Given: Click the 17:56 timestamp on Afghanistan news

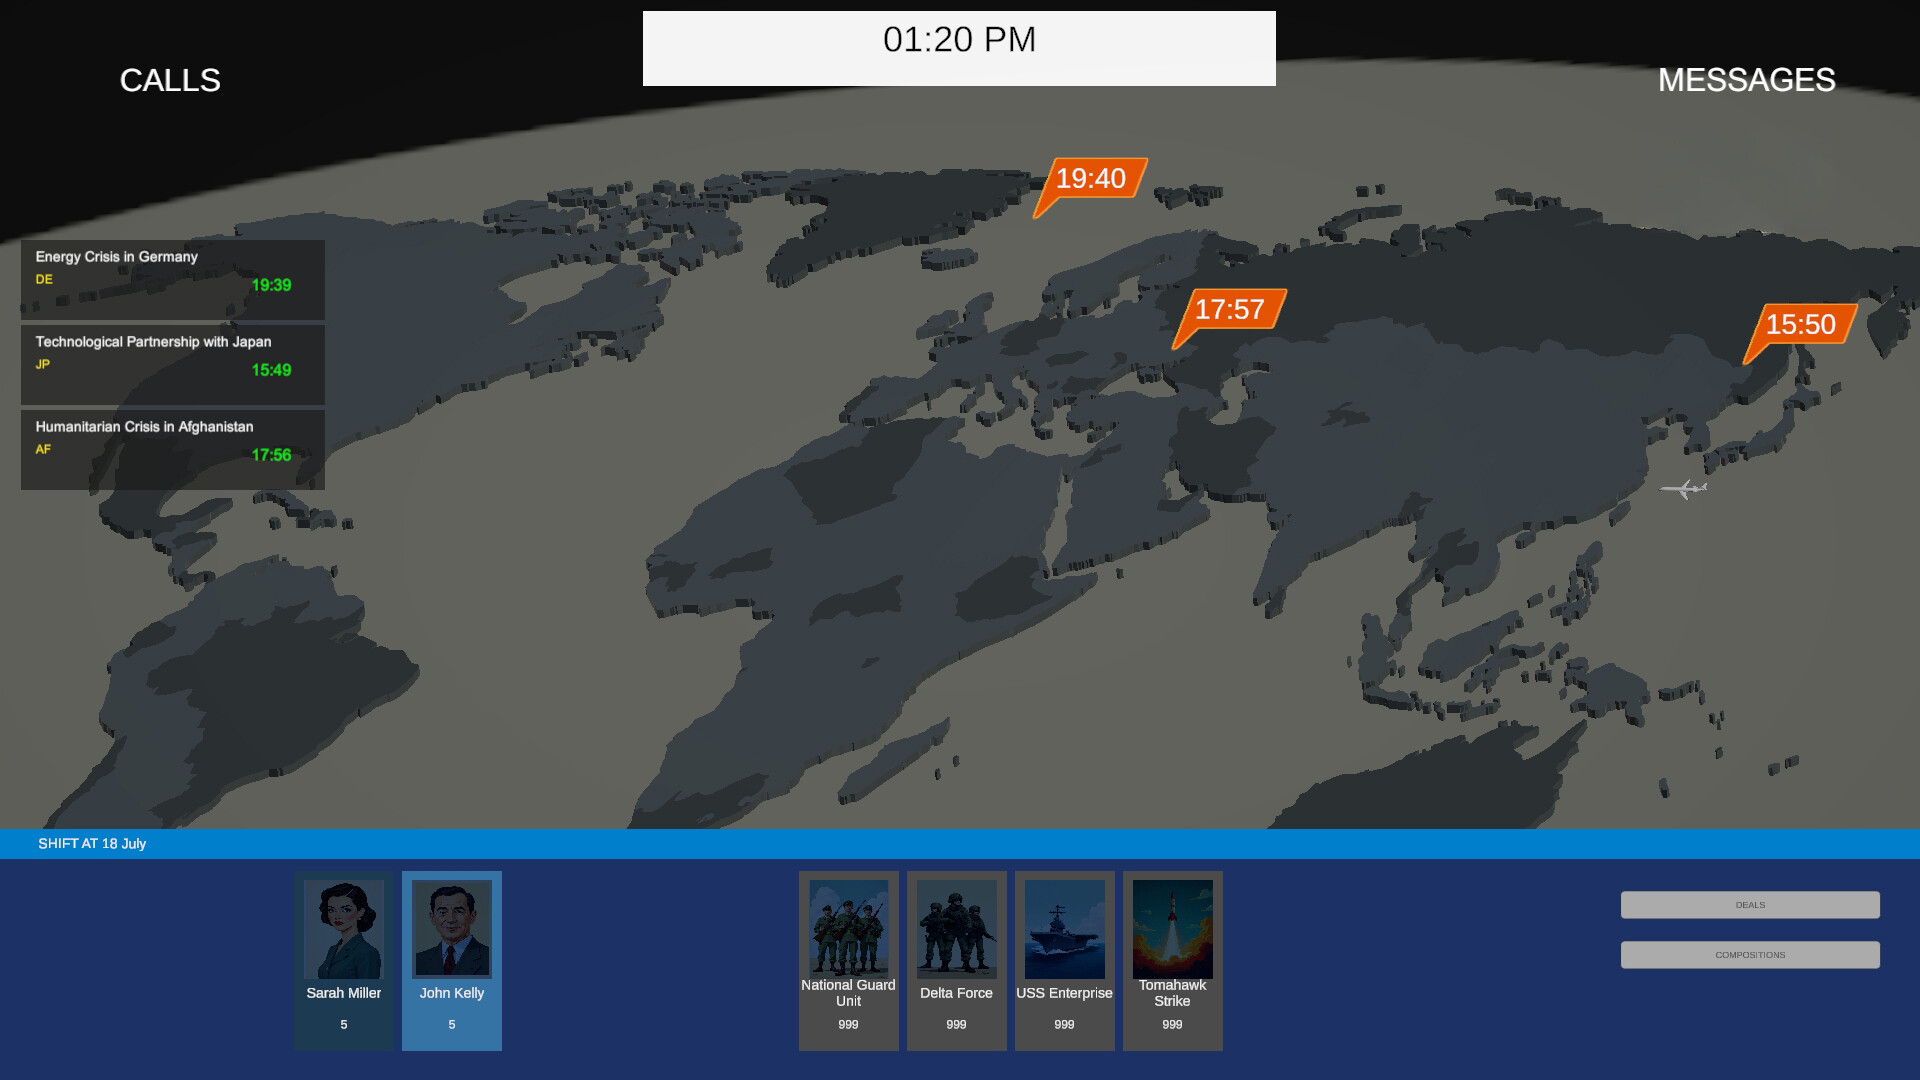Looking at the screenshot, I should tap(270, 454).
